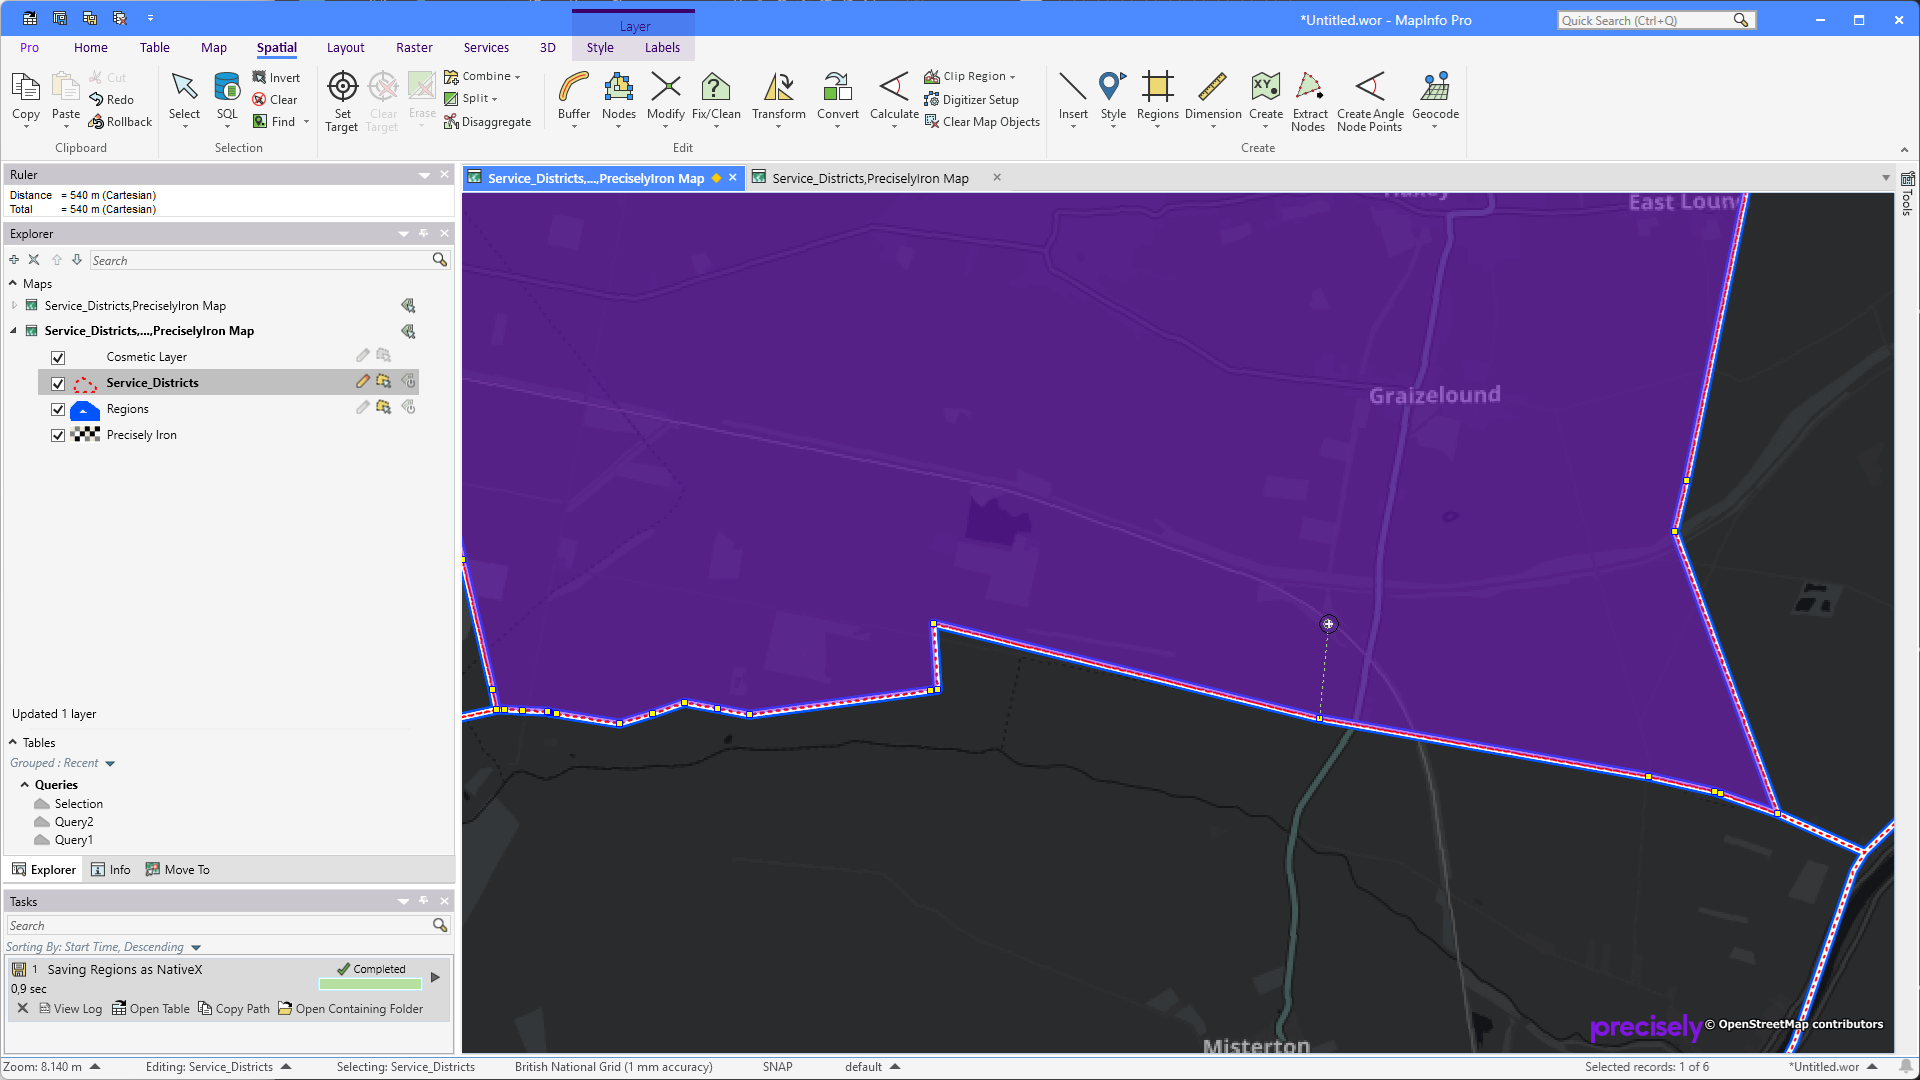Click the completed task progress bar

coord(370,984)
